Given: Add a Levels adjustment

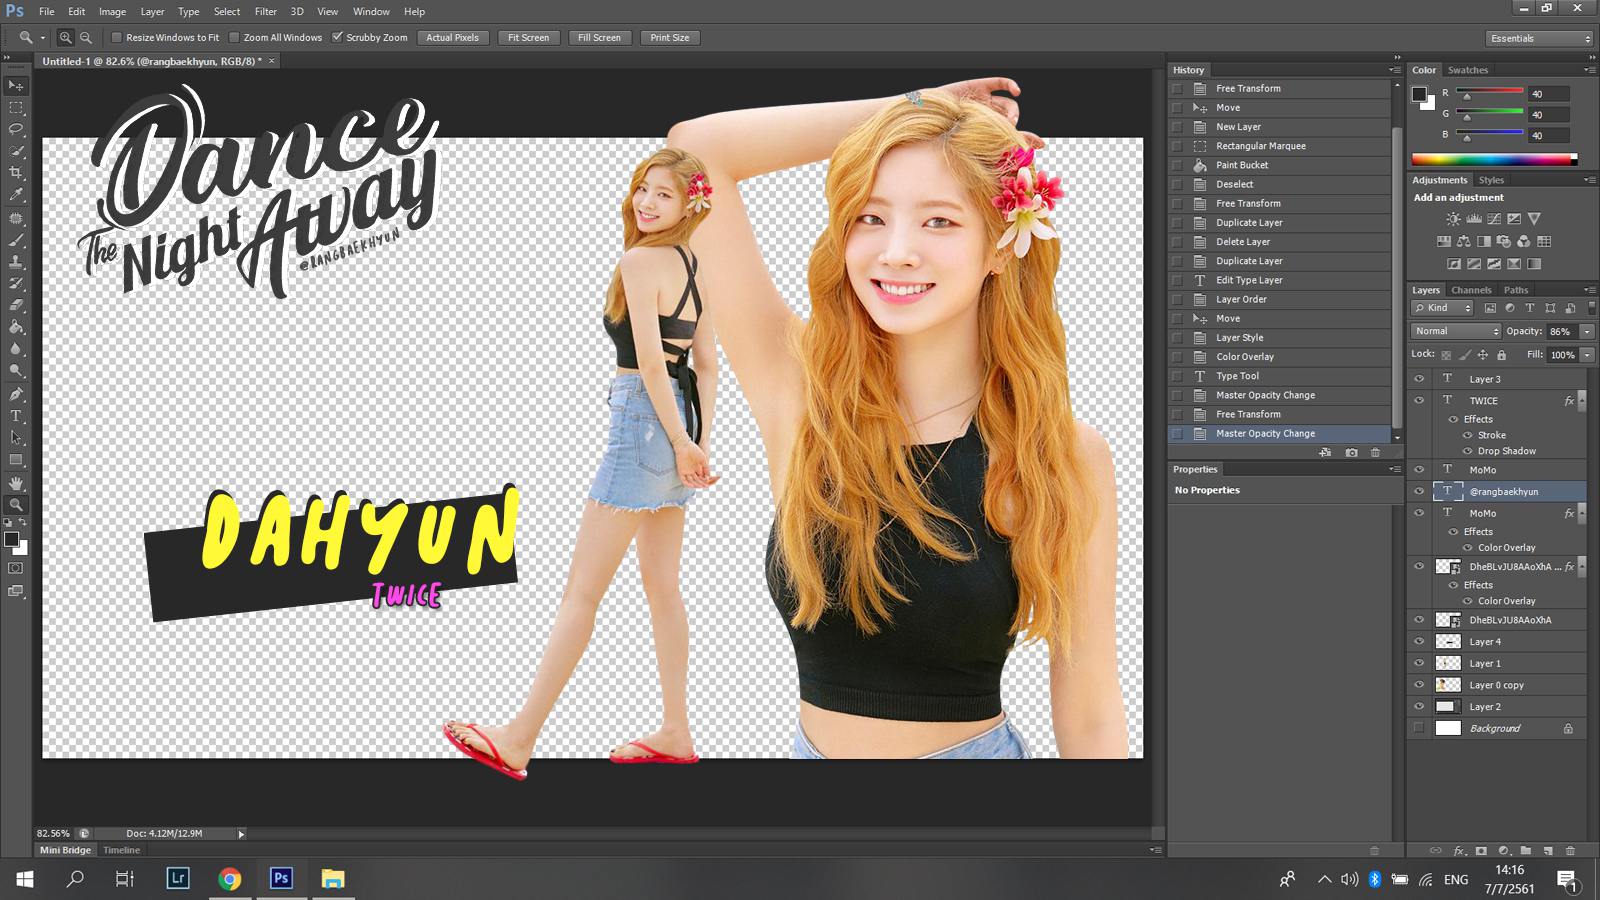Looking at the screenshot, I should (x=1474, y=219).
